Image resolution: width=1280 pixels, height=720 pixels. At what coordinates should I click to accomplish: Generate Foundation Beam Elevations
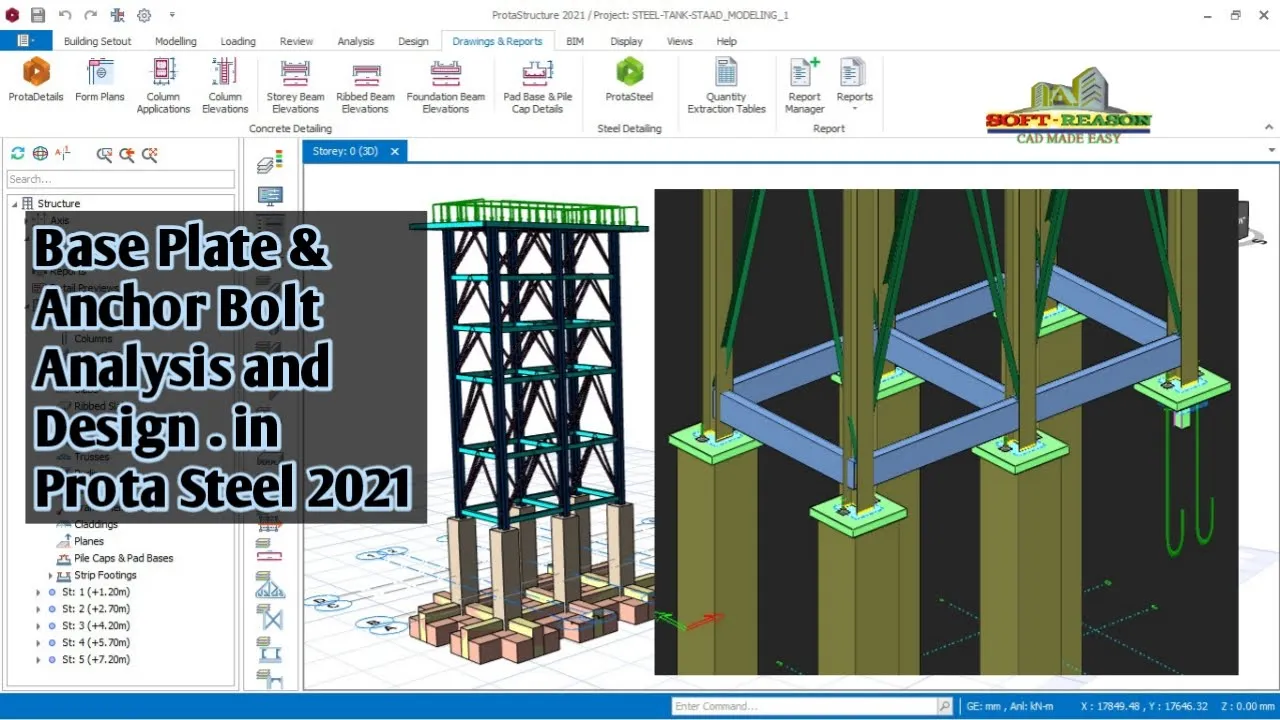click(445, 85)
